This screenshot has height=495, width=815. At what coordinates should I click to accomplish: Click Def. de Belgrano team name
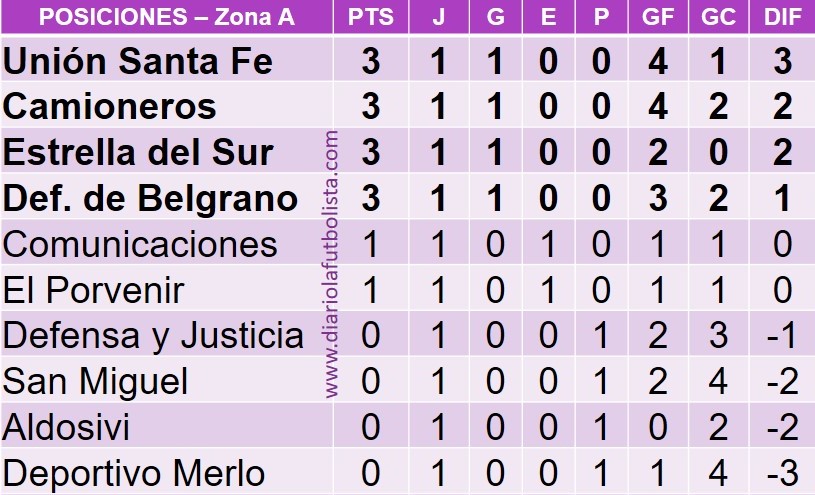point(150,198)
